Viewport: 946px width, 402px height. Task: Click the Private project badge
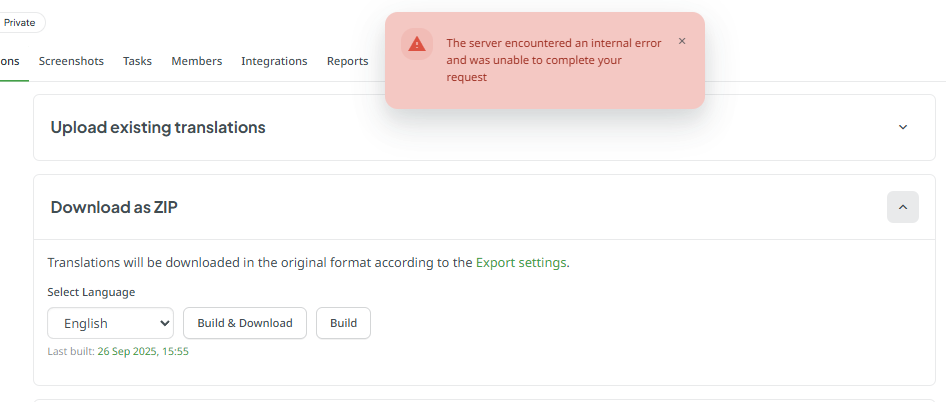20,22
